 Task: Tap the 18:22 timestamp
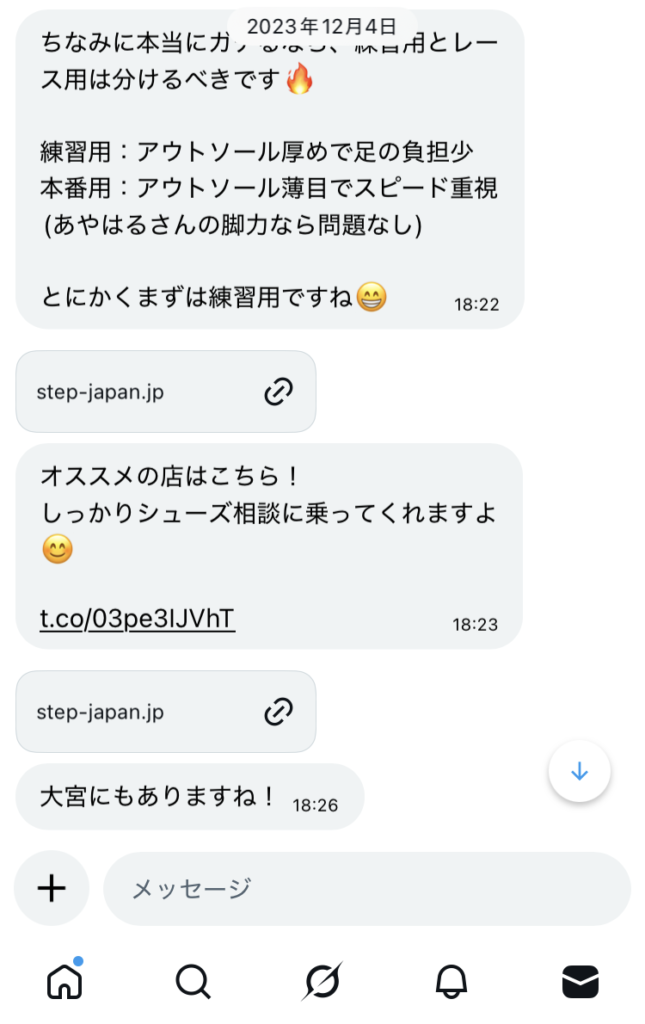[476, 304]
